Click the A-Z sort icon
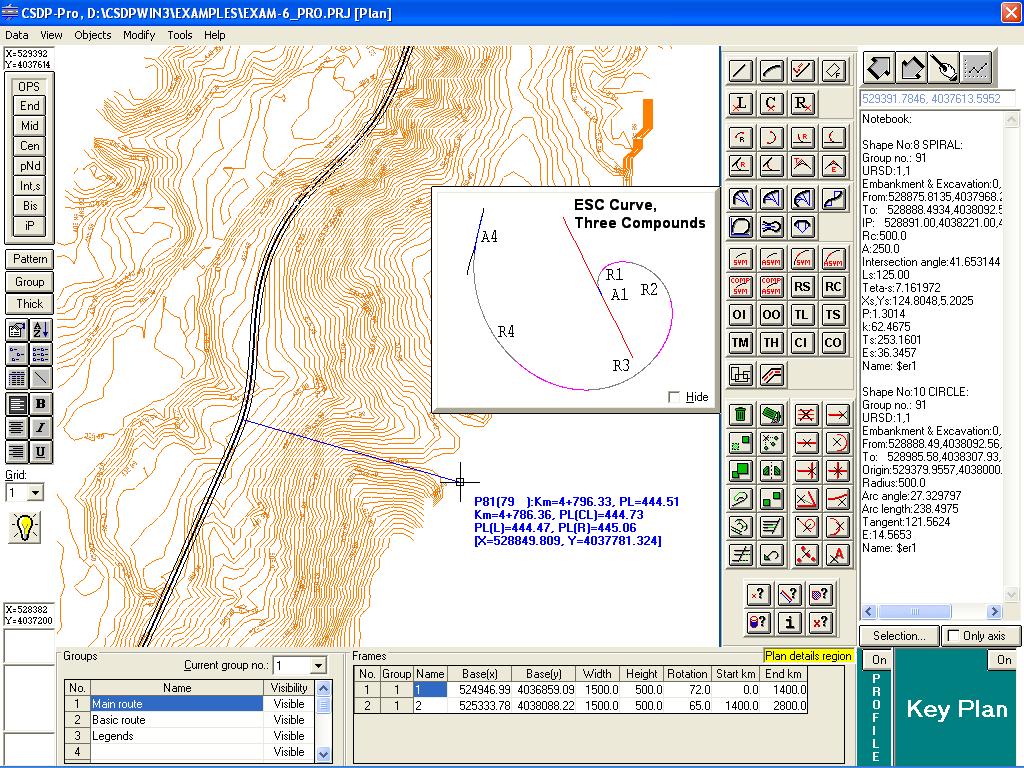The height and width of the screenshot is (768, 1024). pos(41,330)
